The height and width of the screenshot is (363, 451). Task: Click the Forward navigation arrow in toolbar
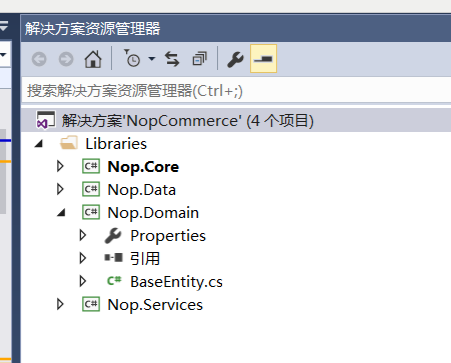[x=66, y=59]
